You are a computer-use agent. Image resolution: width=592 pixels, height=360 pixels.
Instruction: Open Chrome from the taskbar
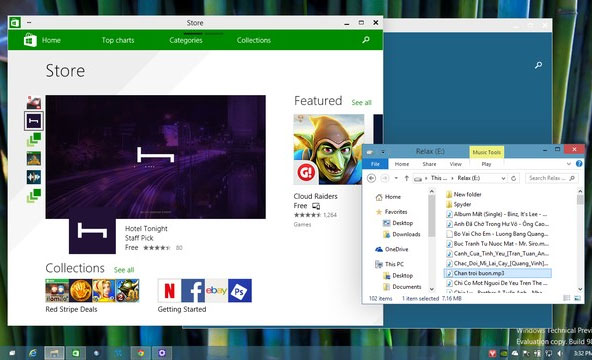[141, 353]
